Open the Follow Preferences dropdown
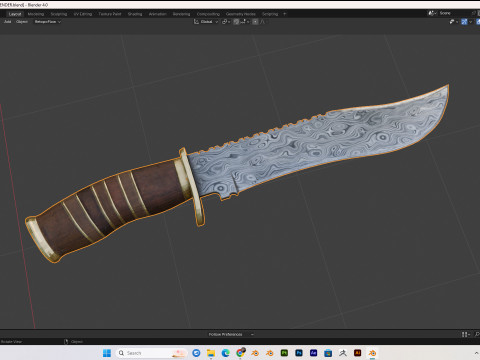The height and width of the screenshot is (360, 480). pyautogui.click(x=230, y=334)
